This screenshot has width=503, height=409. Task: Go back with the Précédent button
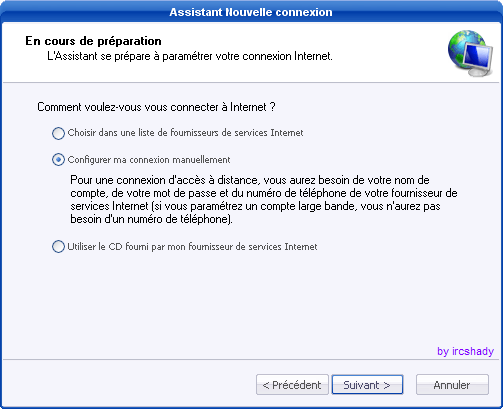click(x=292, y=385)
